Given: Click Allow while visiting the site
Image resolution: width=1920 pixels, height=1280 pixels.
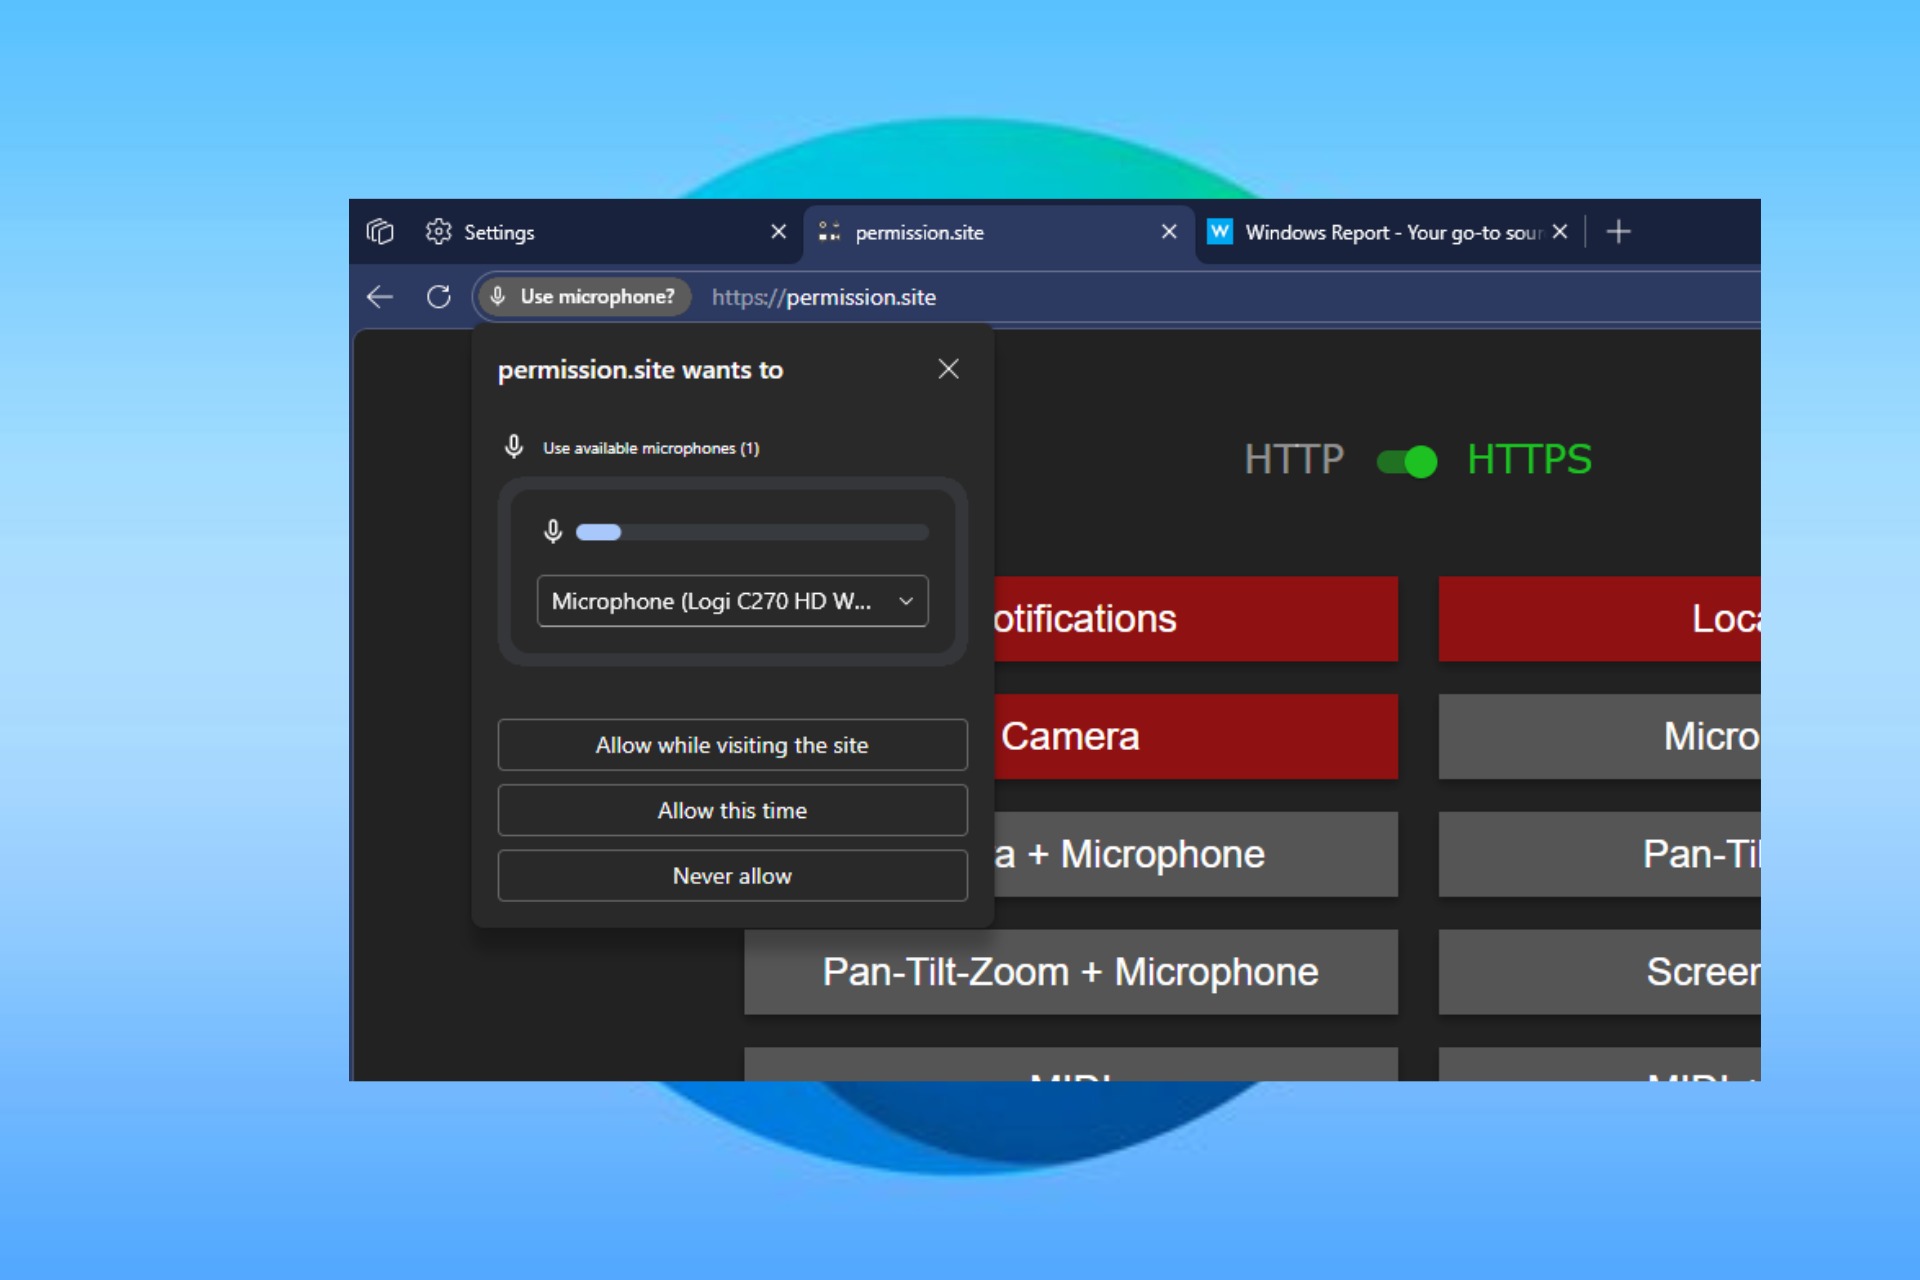Looking at the screenshot, I should 732,745.
